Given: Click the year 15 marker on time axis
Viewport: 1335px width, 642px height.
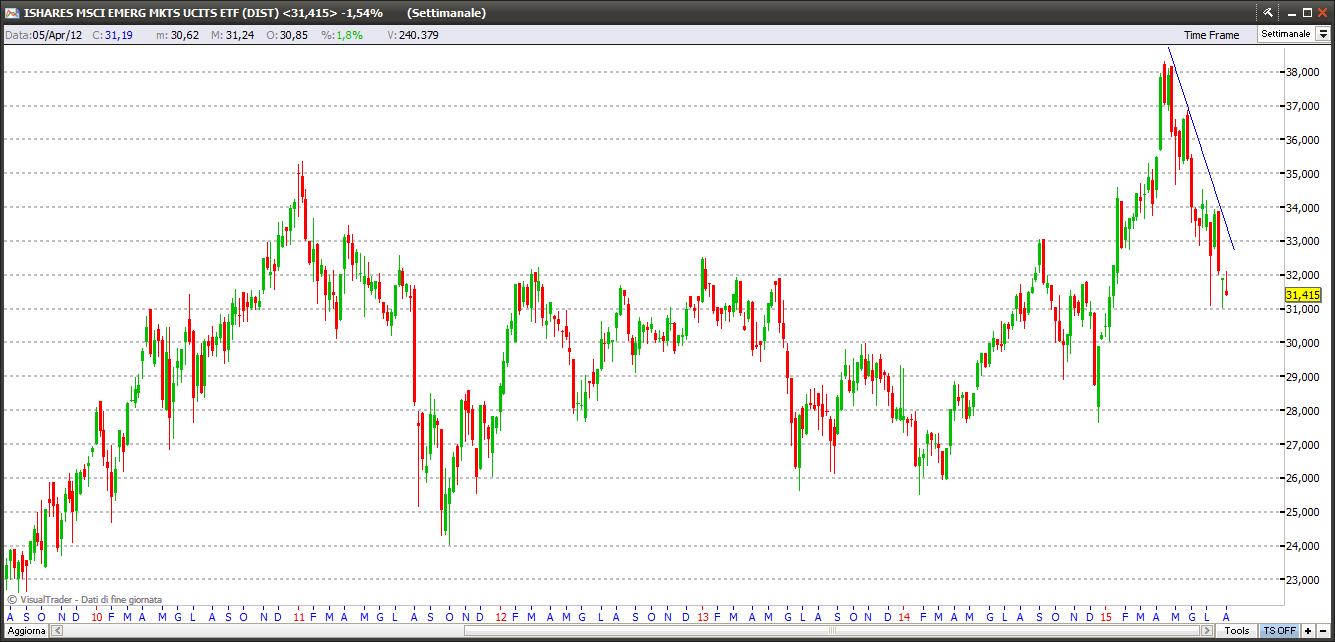Looking at the screenshot, I should [1106, 617].
